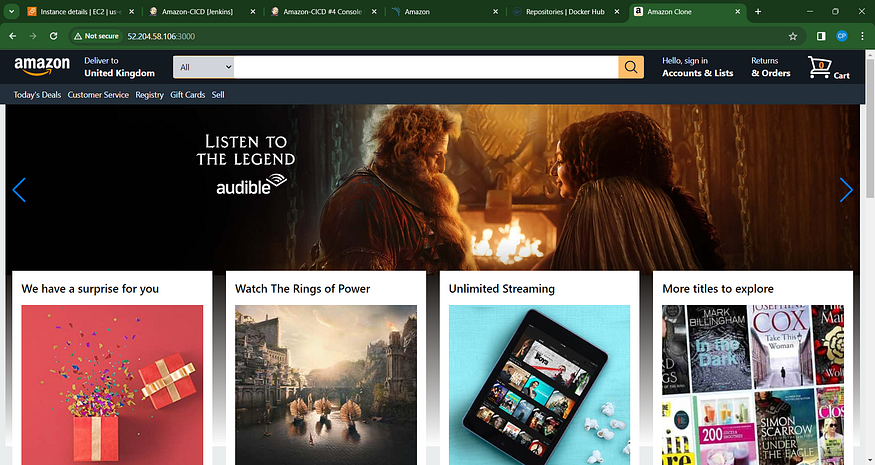This screenshot has width=875, height=465.
Task: Click 'More titles to explore' heading
Action: 718,289
